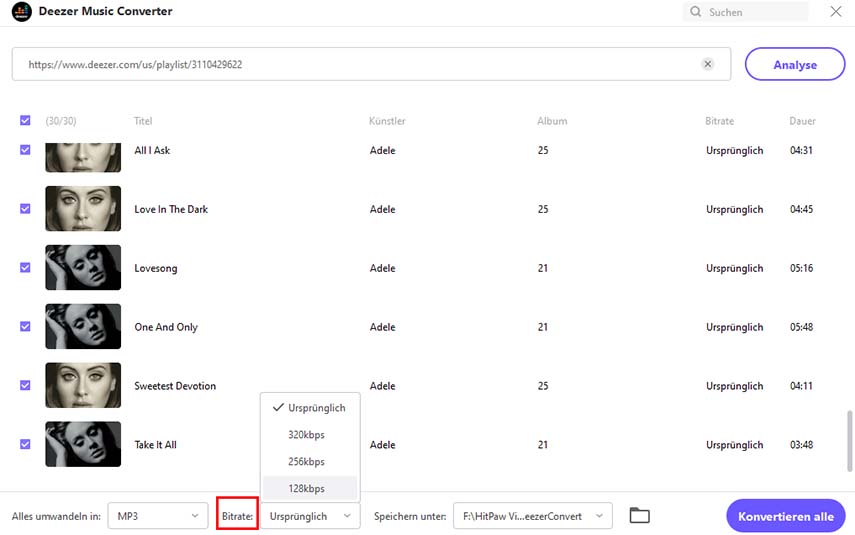Click the Titel column header
Image resolution: width=855 pixels, height=535 pixels.
point(143,121)
